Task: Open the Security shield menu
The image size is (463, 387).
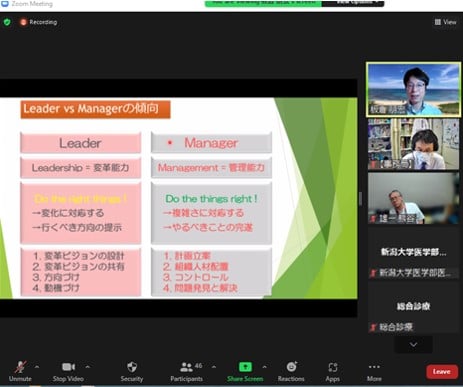Action: (132, 367)
